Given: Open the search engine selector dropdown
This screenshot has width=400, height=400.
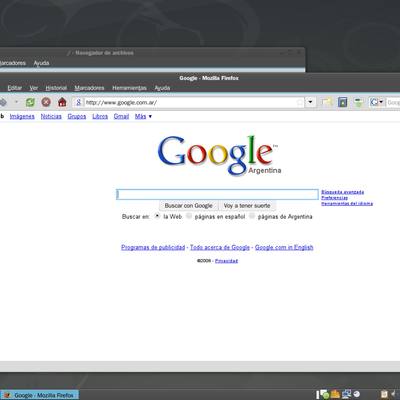Looking at the screenshot, I should (x=377, y=102).
